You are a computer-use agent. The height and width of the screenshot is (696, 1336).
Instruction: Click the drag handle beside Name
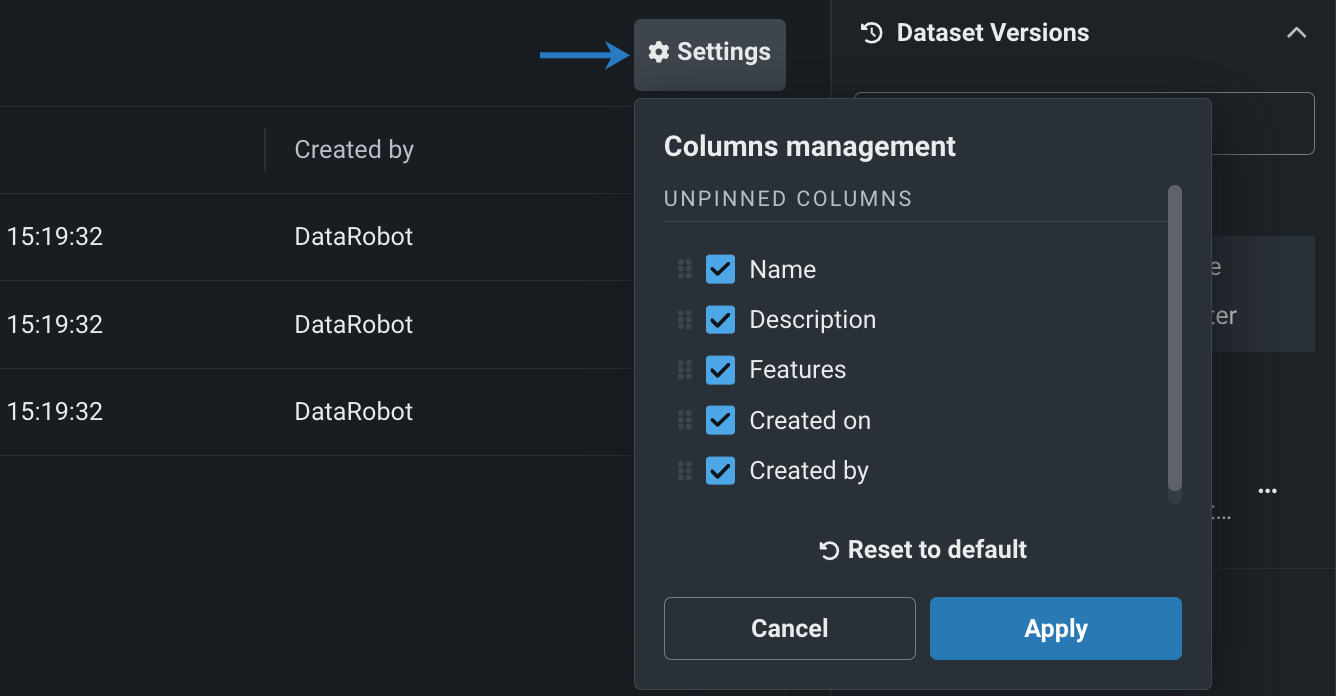685,268
